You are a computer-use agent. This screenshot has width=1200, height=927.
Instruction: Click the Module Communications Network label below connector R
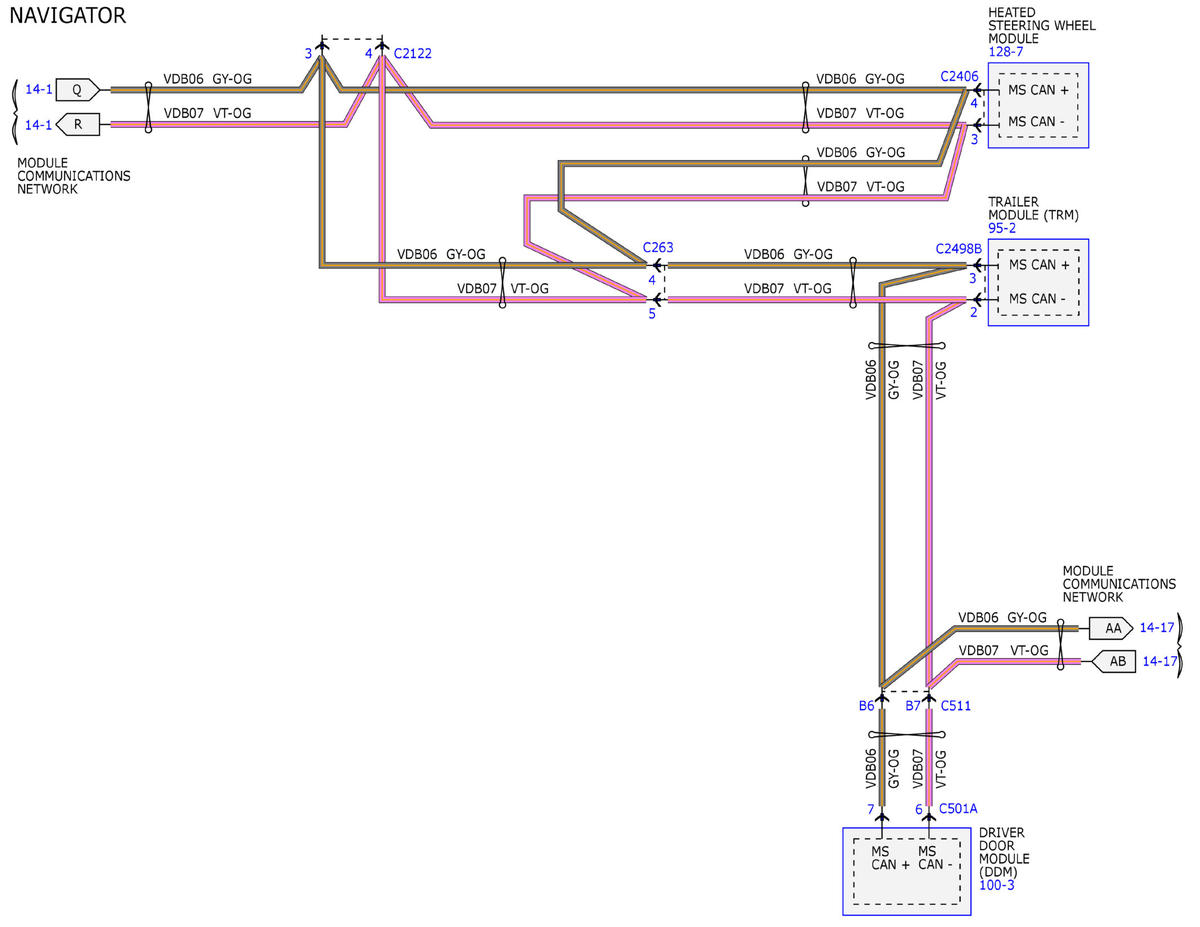(74, 175)
